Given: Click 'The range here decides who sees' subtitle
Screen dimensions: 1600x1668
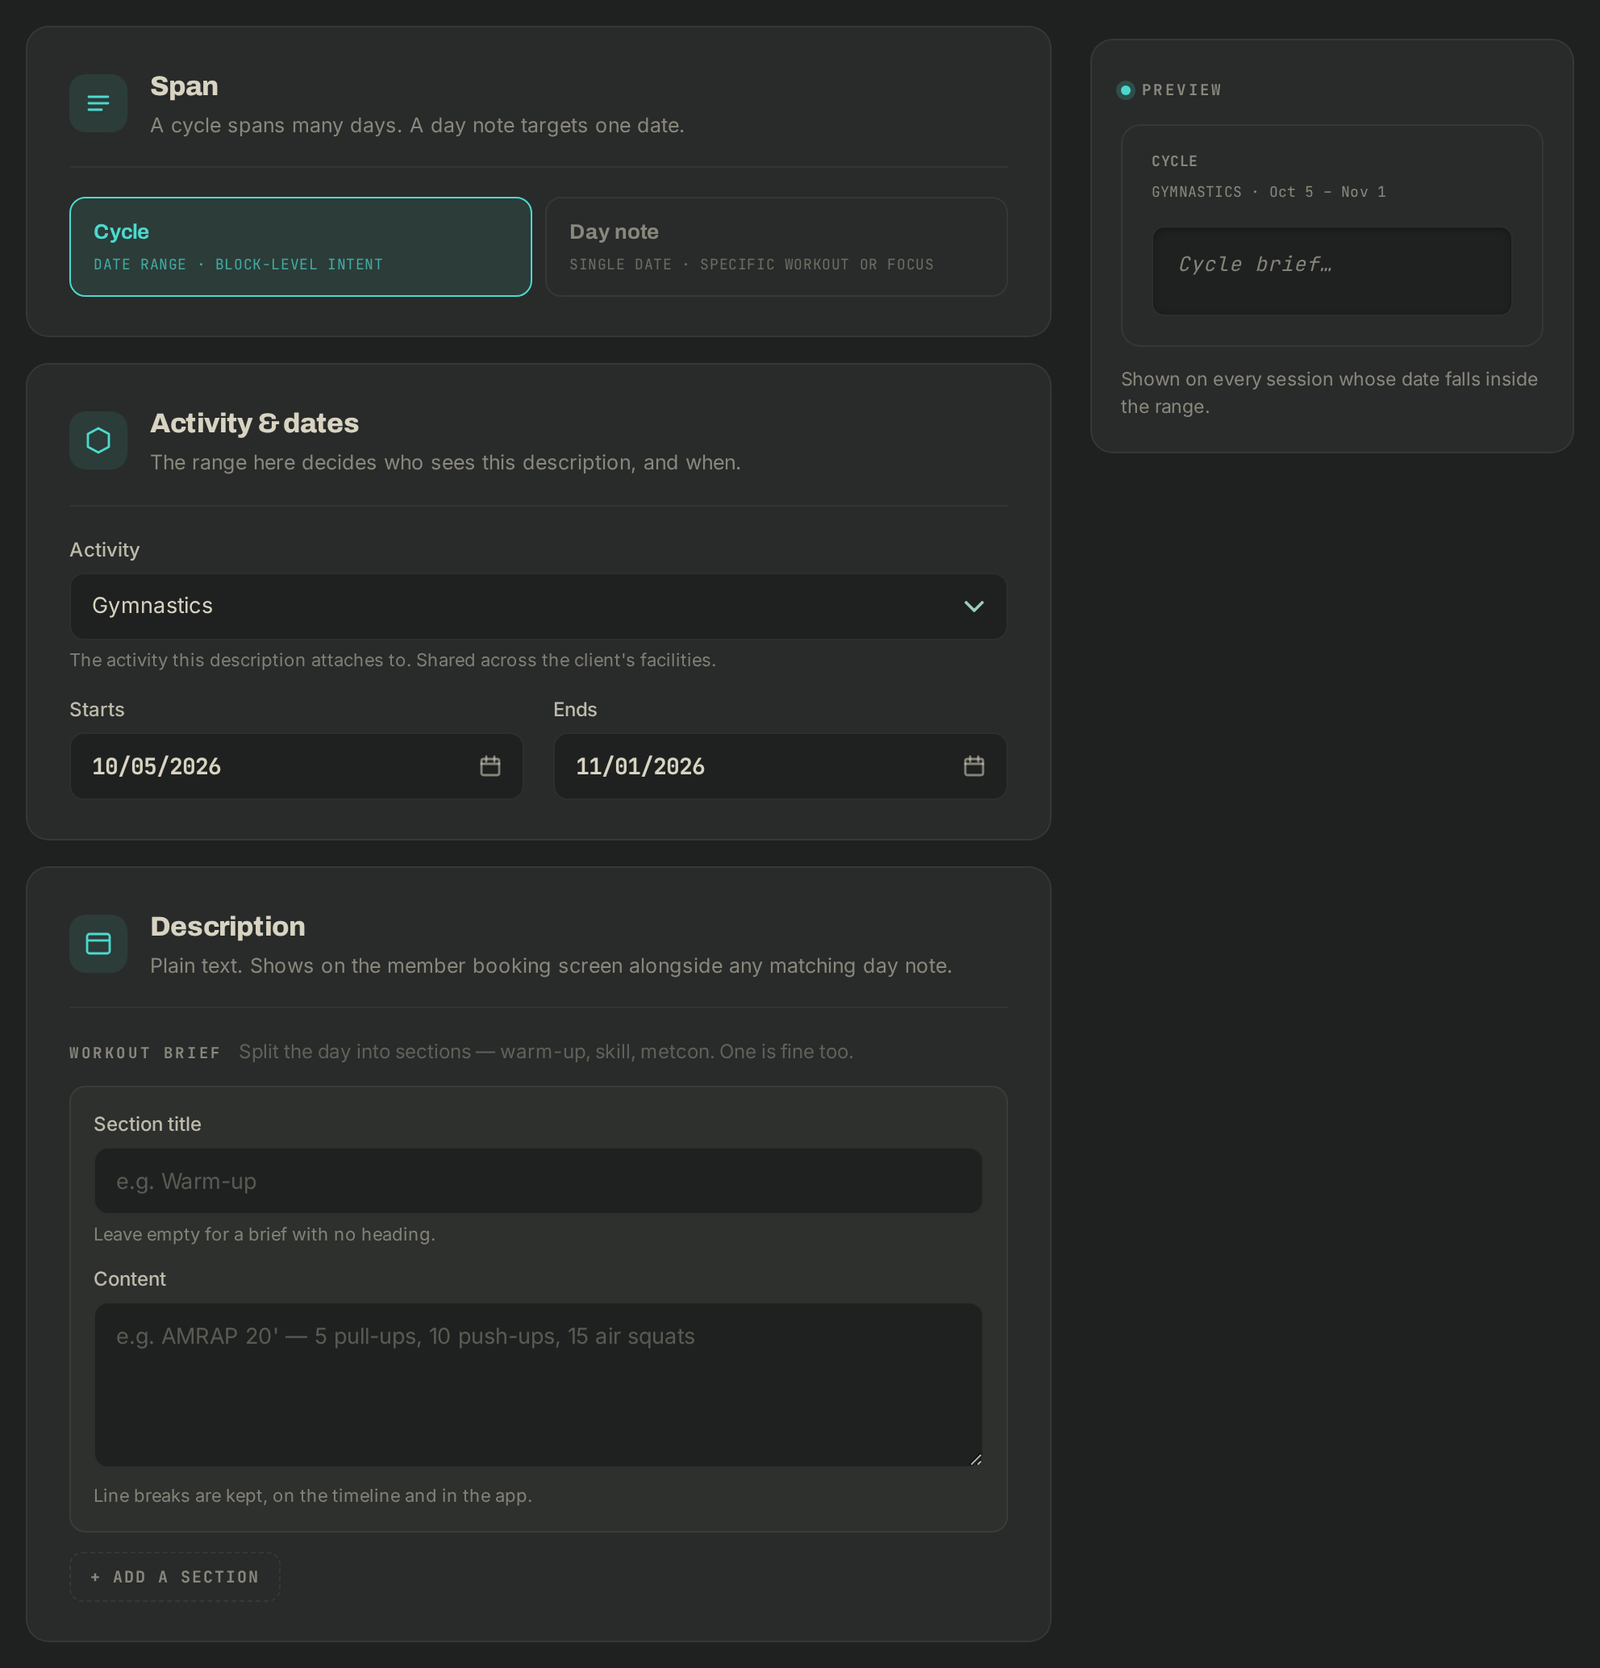Looking at the screenshot, I should (445, 462).
